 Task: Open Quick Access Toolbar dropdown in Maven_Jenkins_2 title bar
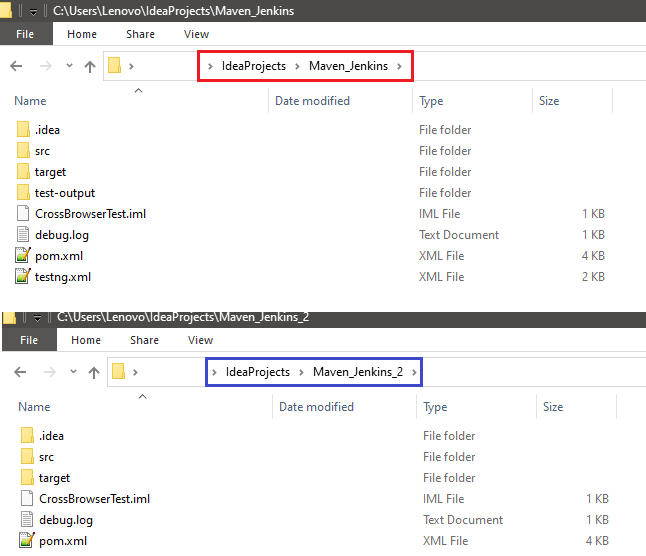coord(37,318)
